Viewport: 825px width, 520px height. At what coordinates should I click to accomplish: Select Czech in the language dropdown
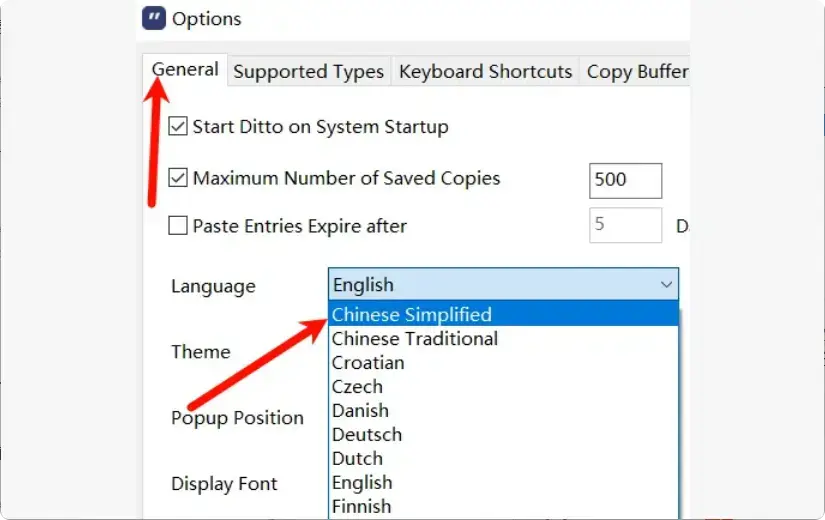357,387
